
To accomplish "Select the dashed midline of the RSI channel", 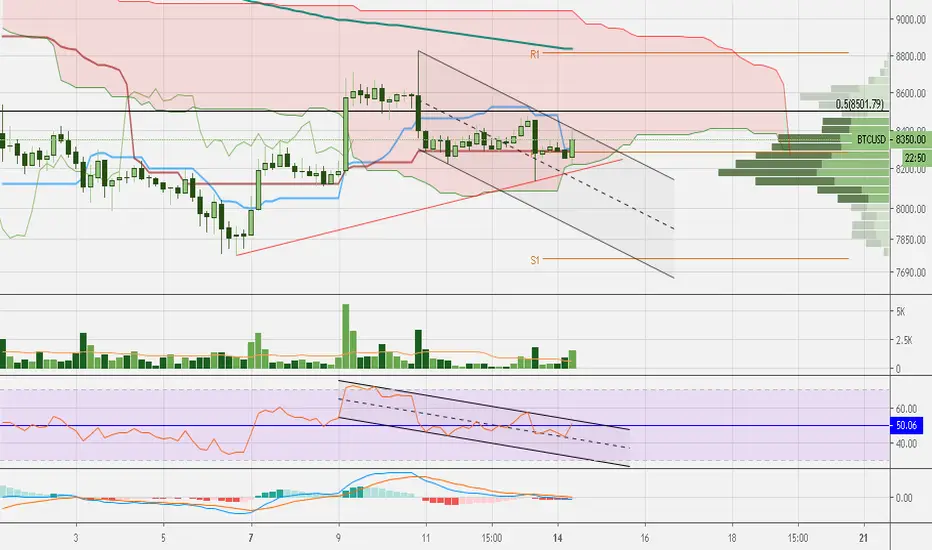I will tap(483, 423).
